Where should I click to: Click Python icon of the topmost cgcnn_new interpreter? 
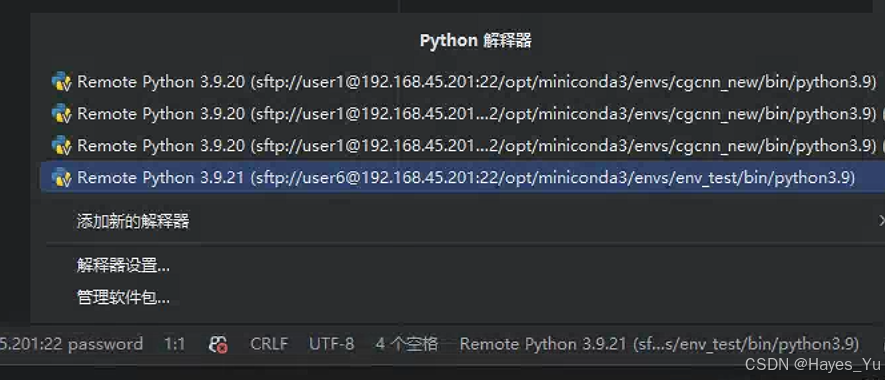pyautogui.click(x=62, y=82)
